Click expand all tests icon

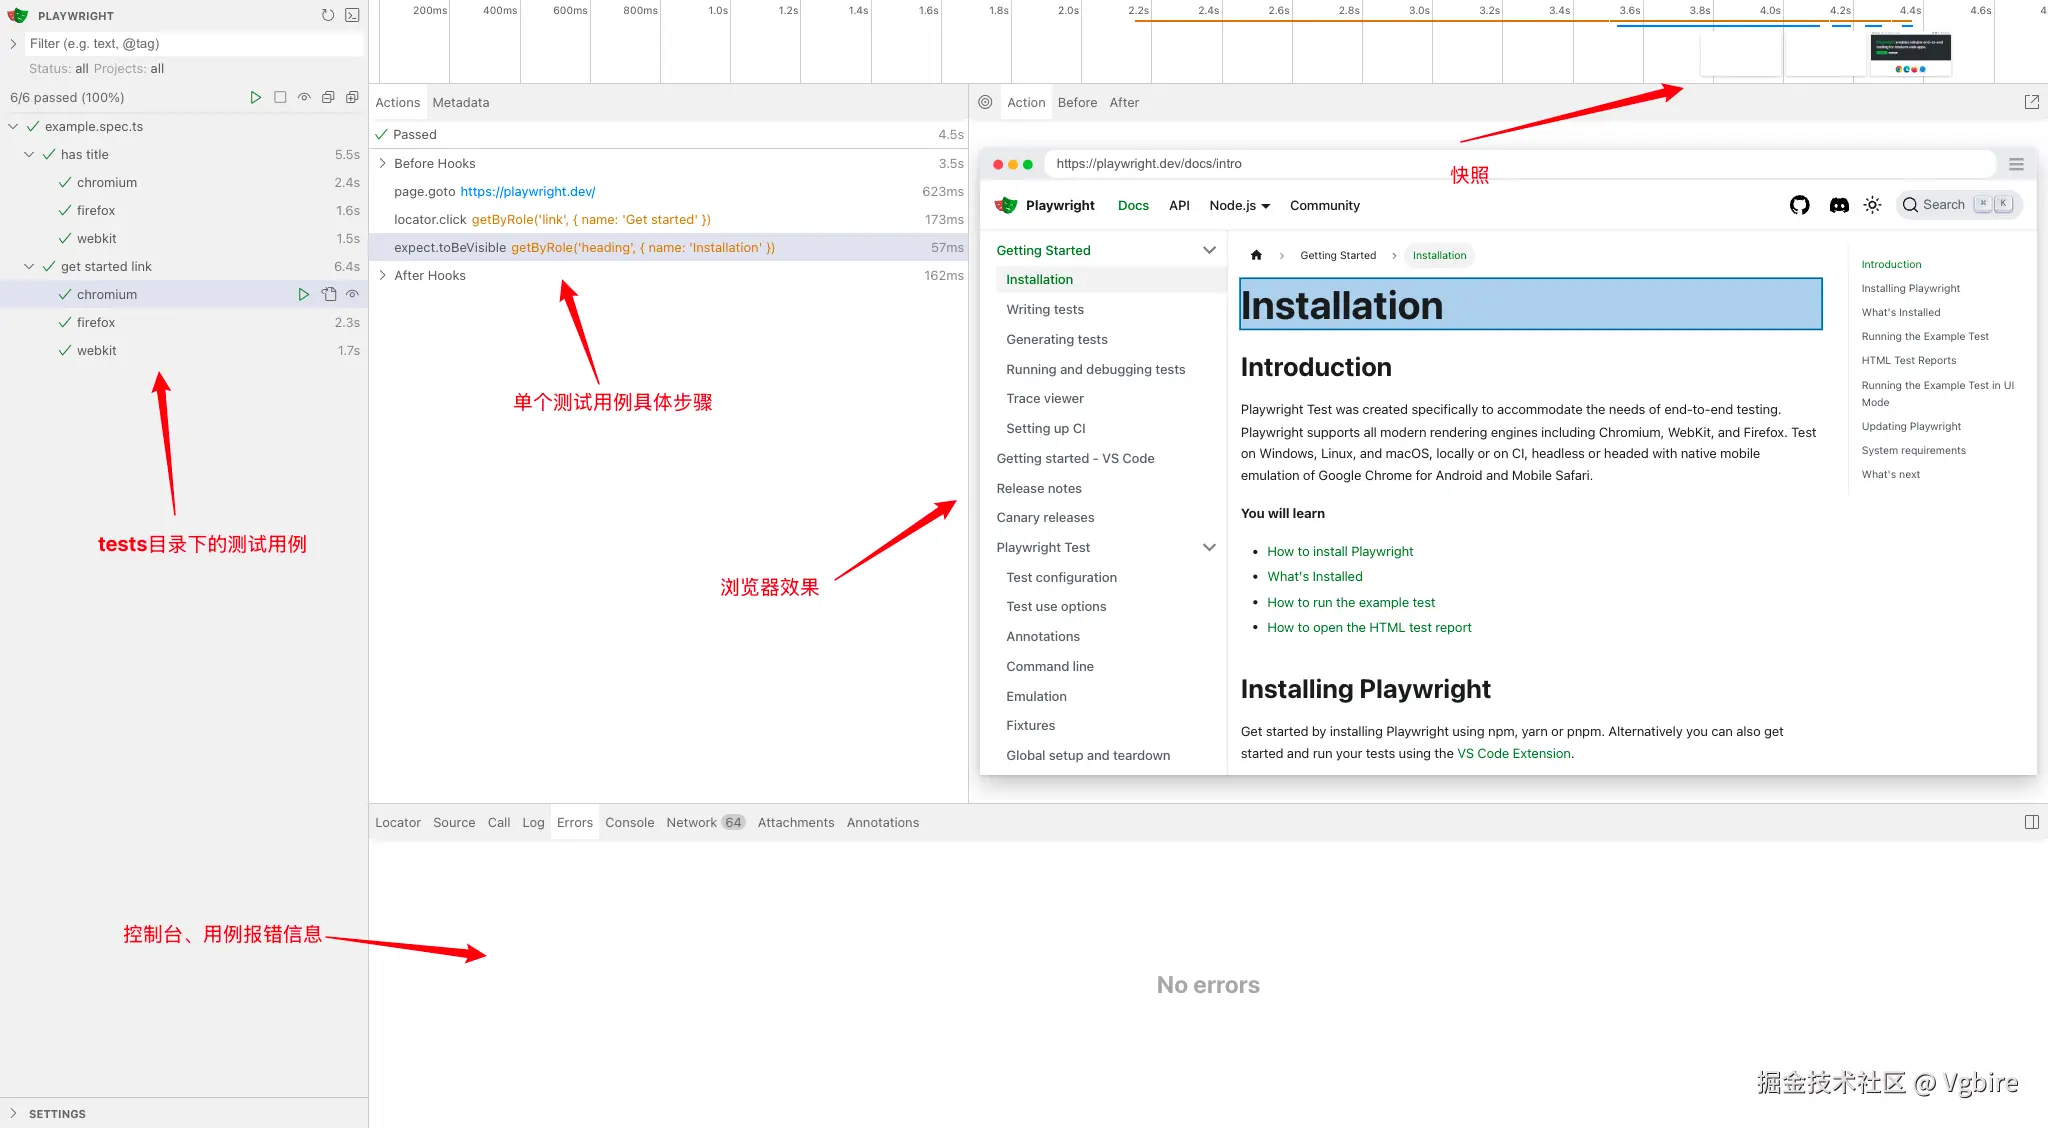click(x=352, y=97)
